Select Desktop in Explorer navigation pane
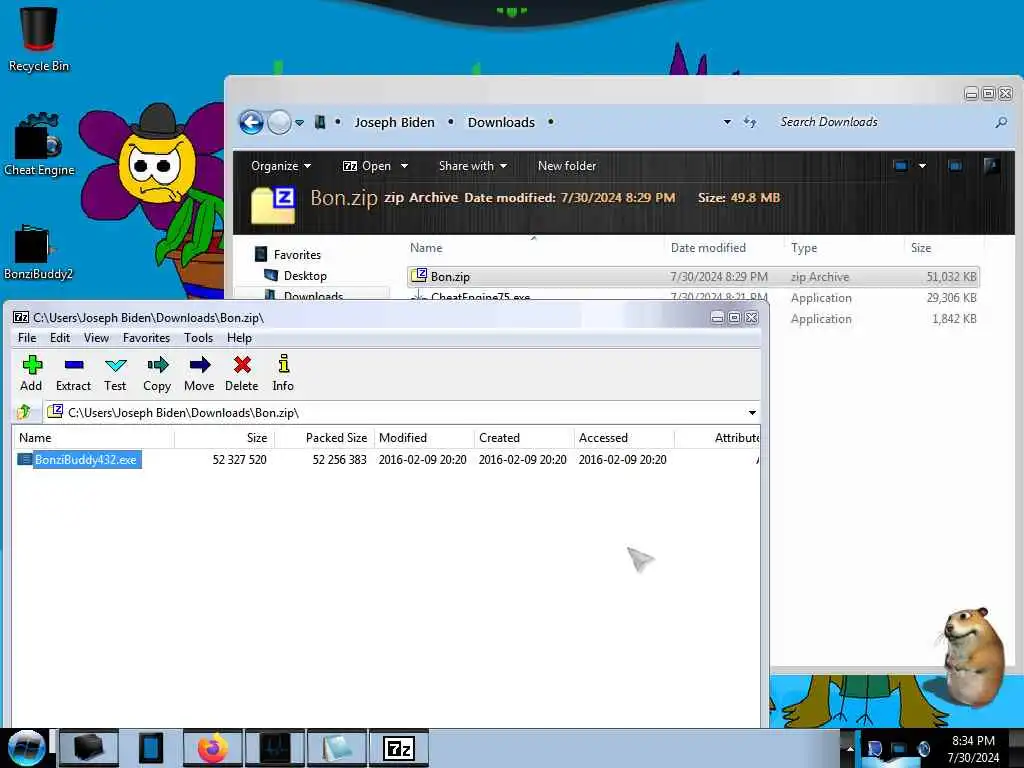1024x768 pixels. (x=304, y=276)
